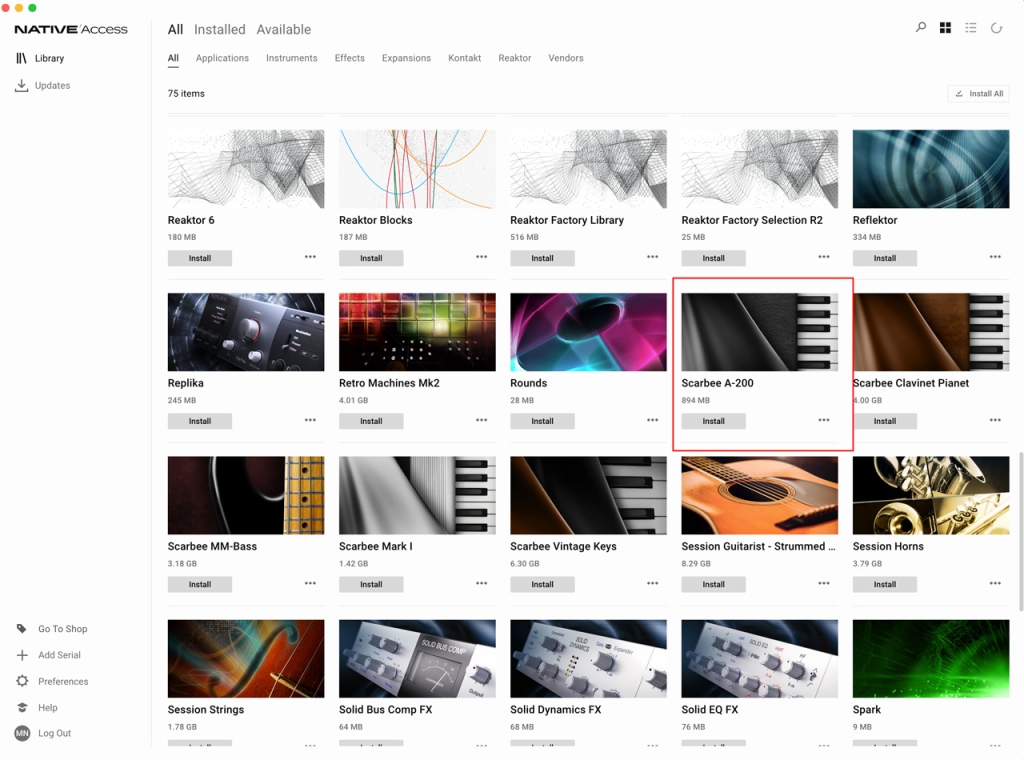The image size is (1024, 760).
Task: Click the Log Out link
Action: pos(54,733)
